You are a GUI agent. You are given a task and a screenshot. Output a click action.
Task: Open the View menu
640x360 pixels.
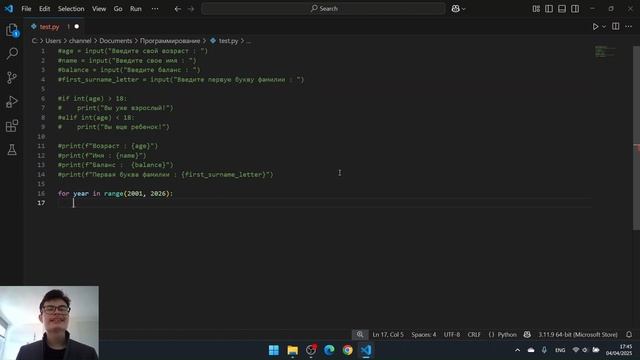99,9
